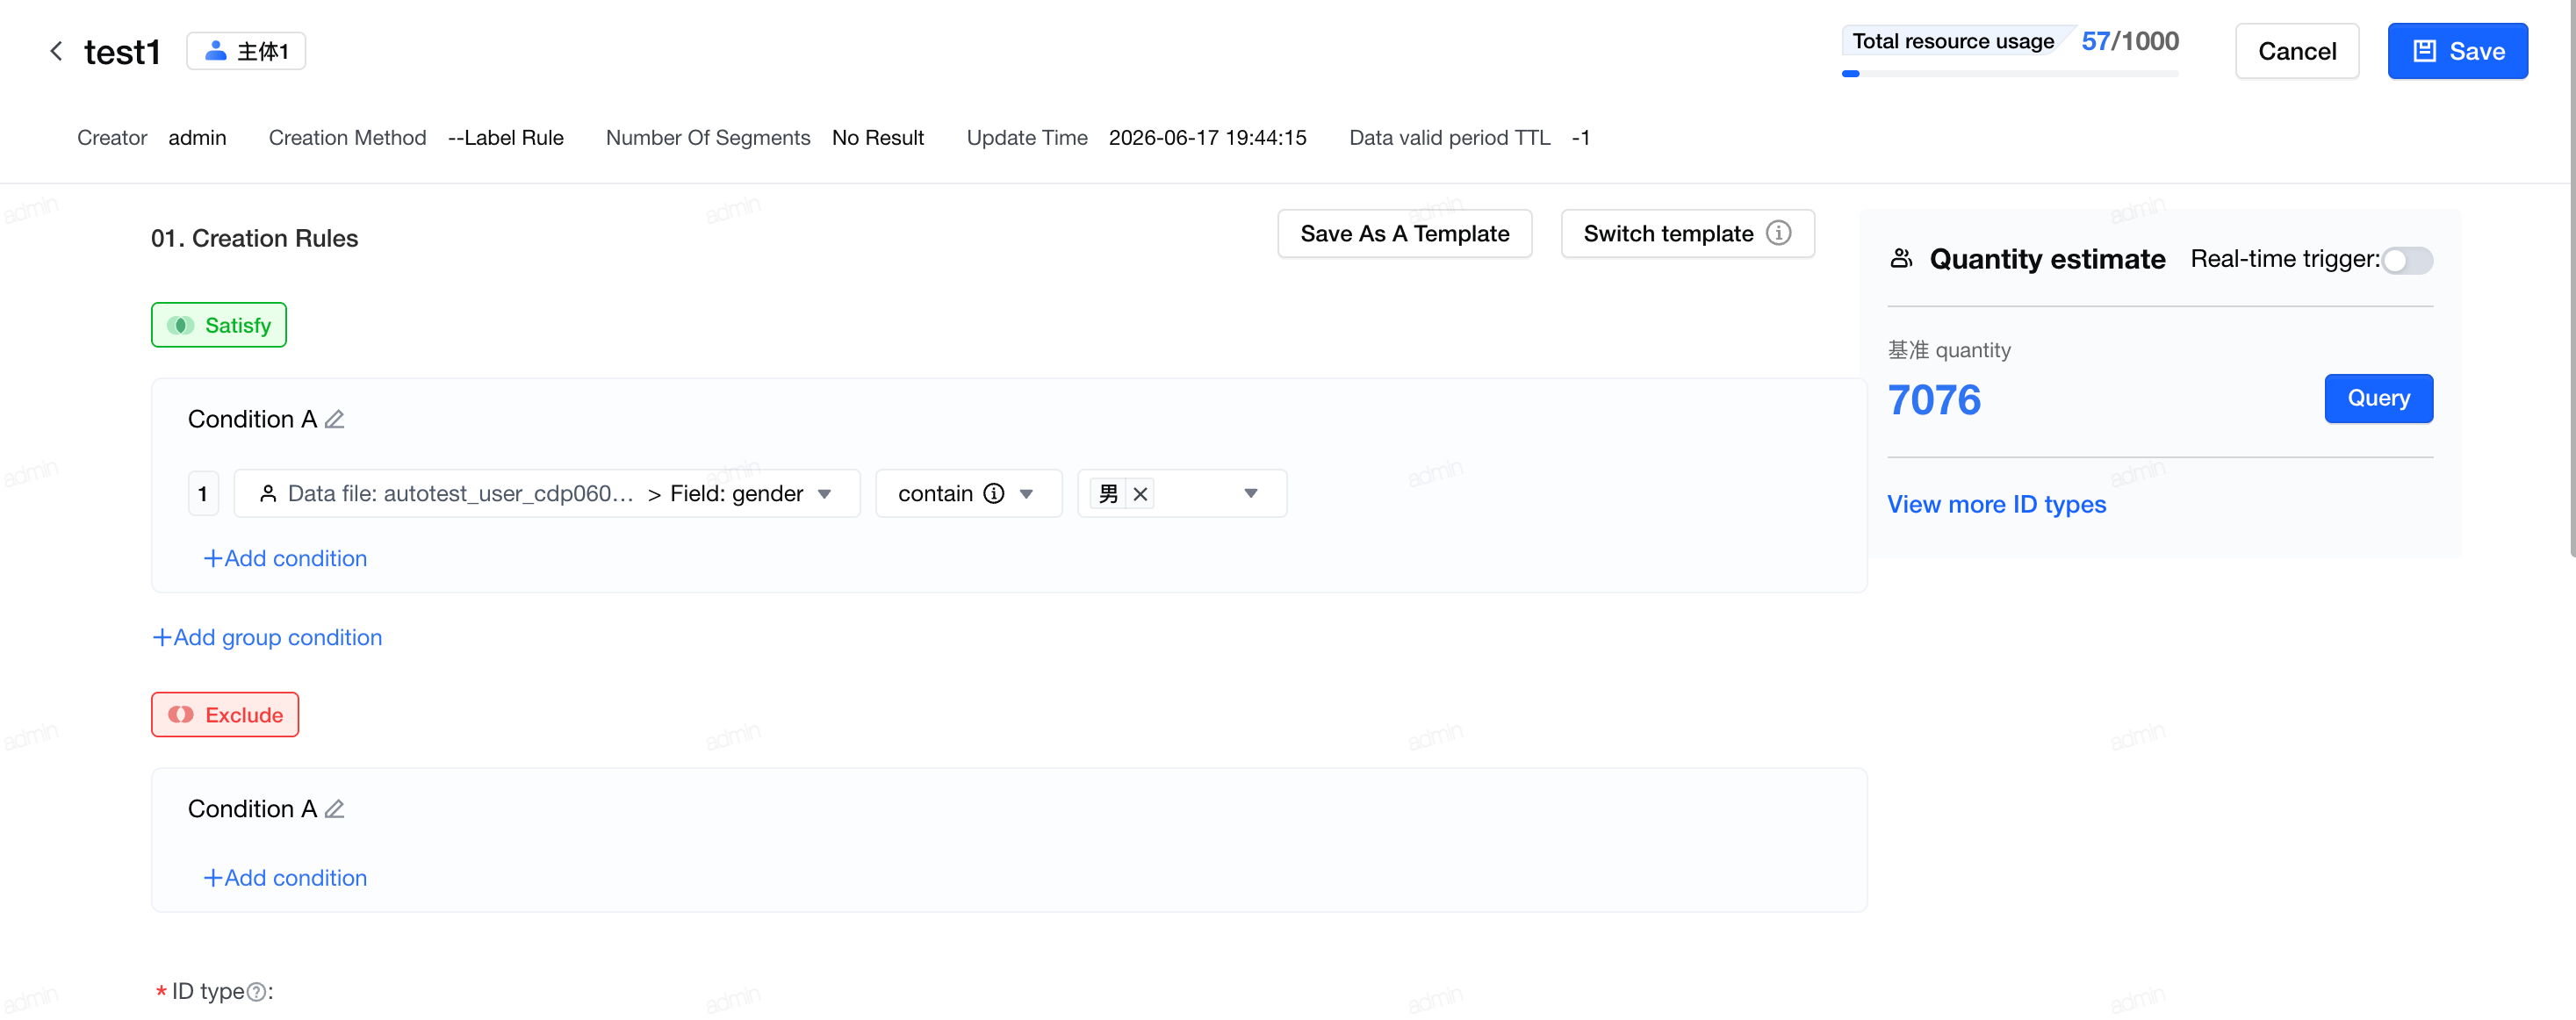Click the edit pencil beside Exclude Condition A
2576x1020 pixels.
[335, 809]
